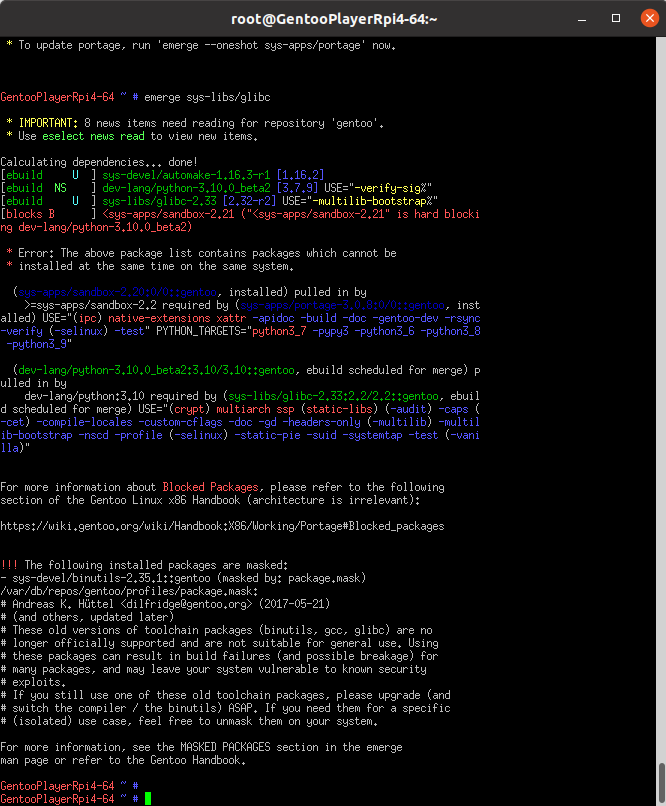This screenshot has width=666, height=806.
Task: Select 'sys-devel/automake-1.16.3-r1' package text
Action: click(x=186, y=175)
